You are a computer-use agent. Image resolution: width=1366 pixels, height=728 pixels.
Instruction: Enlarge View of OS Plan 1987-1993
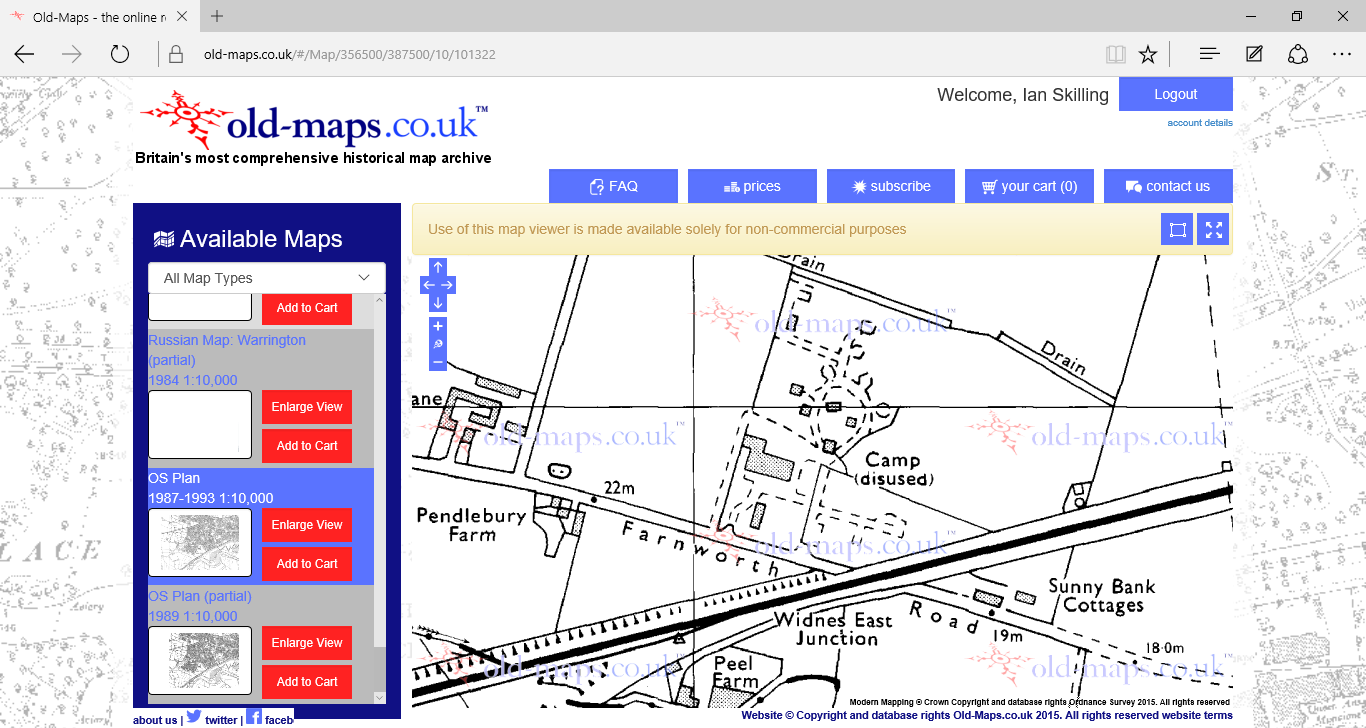pyautogui.click(x=307, y=525)
